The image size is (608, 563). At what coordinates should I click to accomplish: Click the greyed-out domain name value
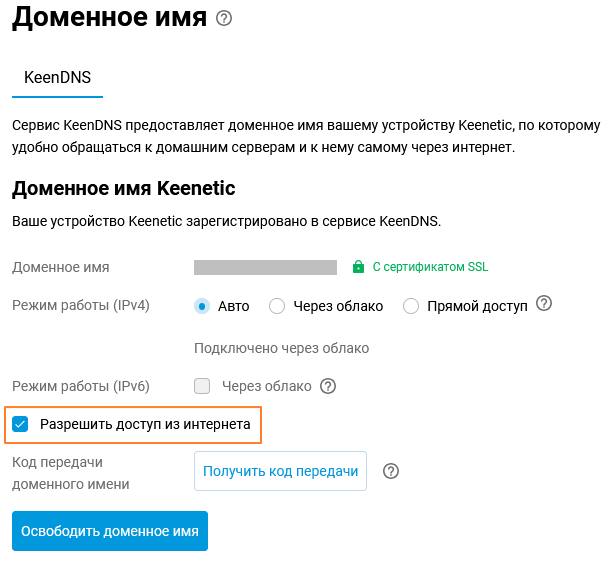265,268
